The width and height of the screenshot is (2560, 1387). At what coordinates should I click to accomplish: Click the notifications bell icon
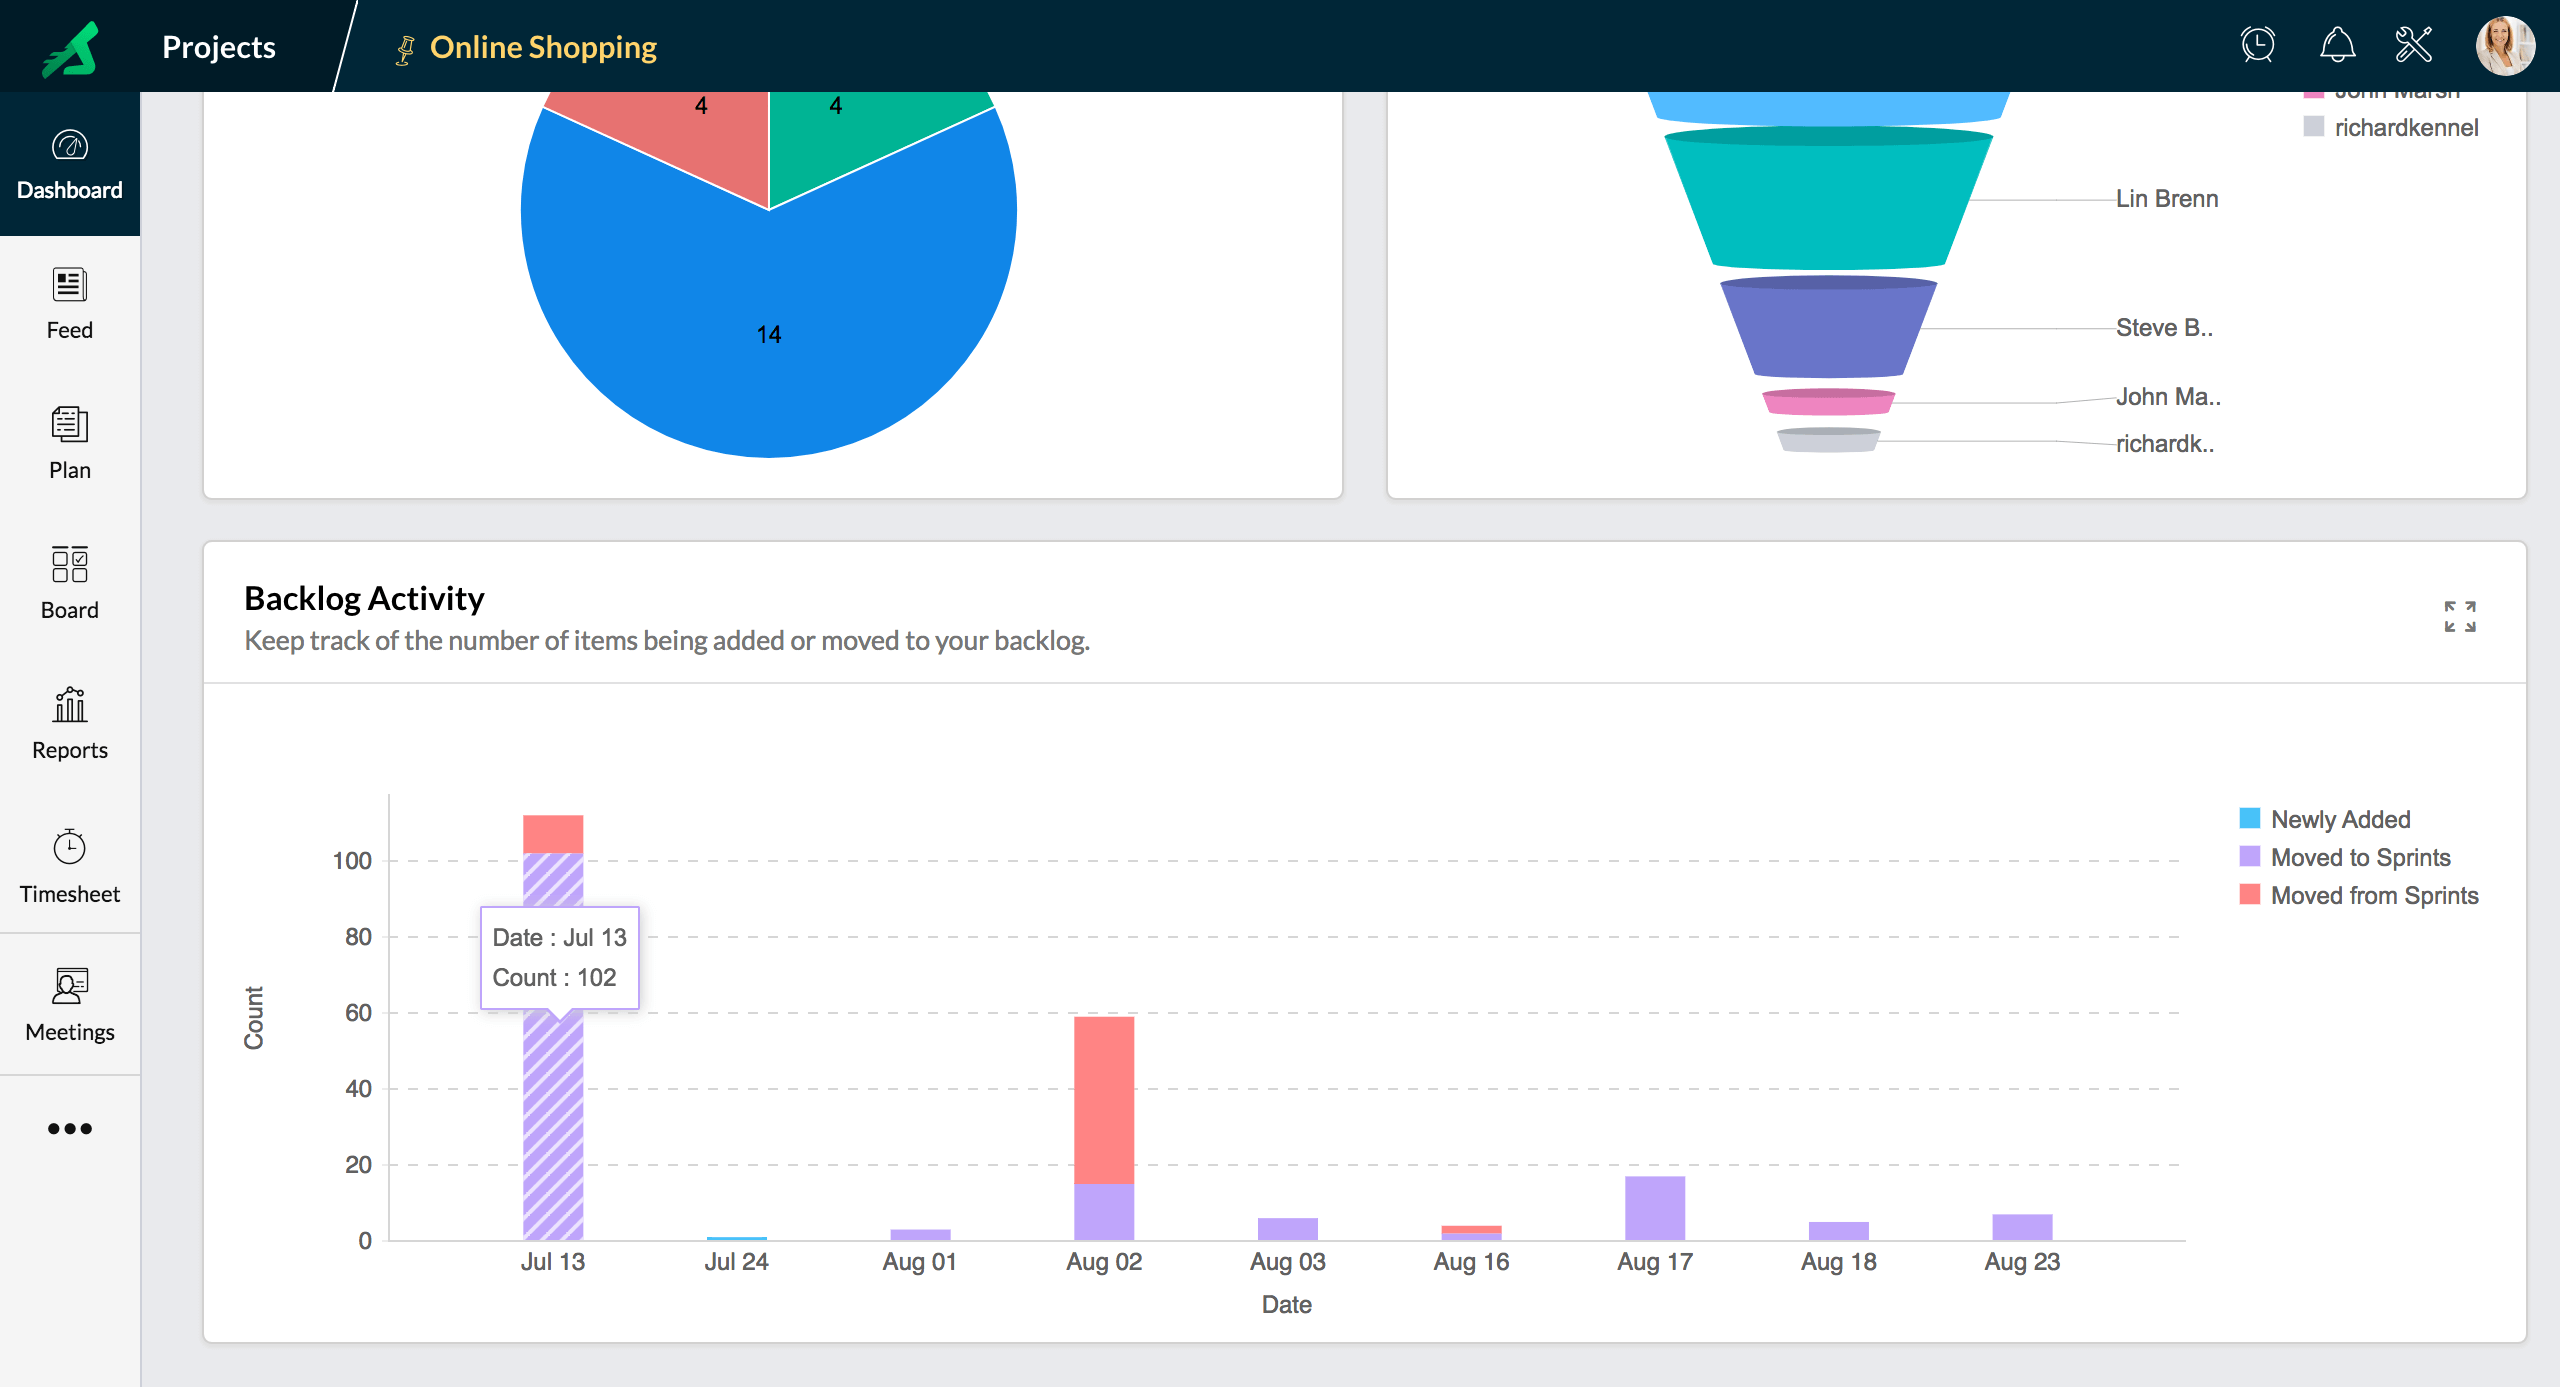point(2337,45)
